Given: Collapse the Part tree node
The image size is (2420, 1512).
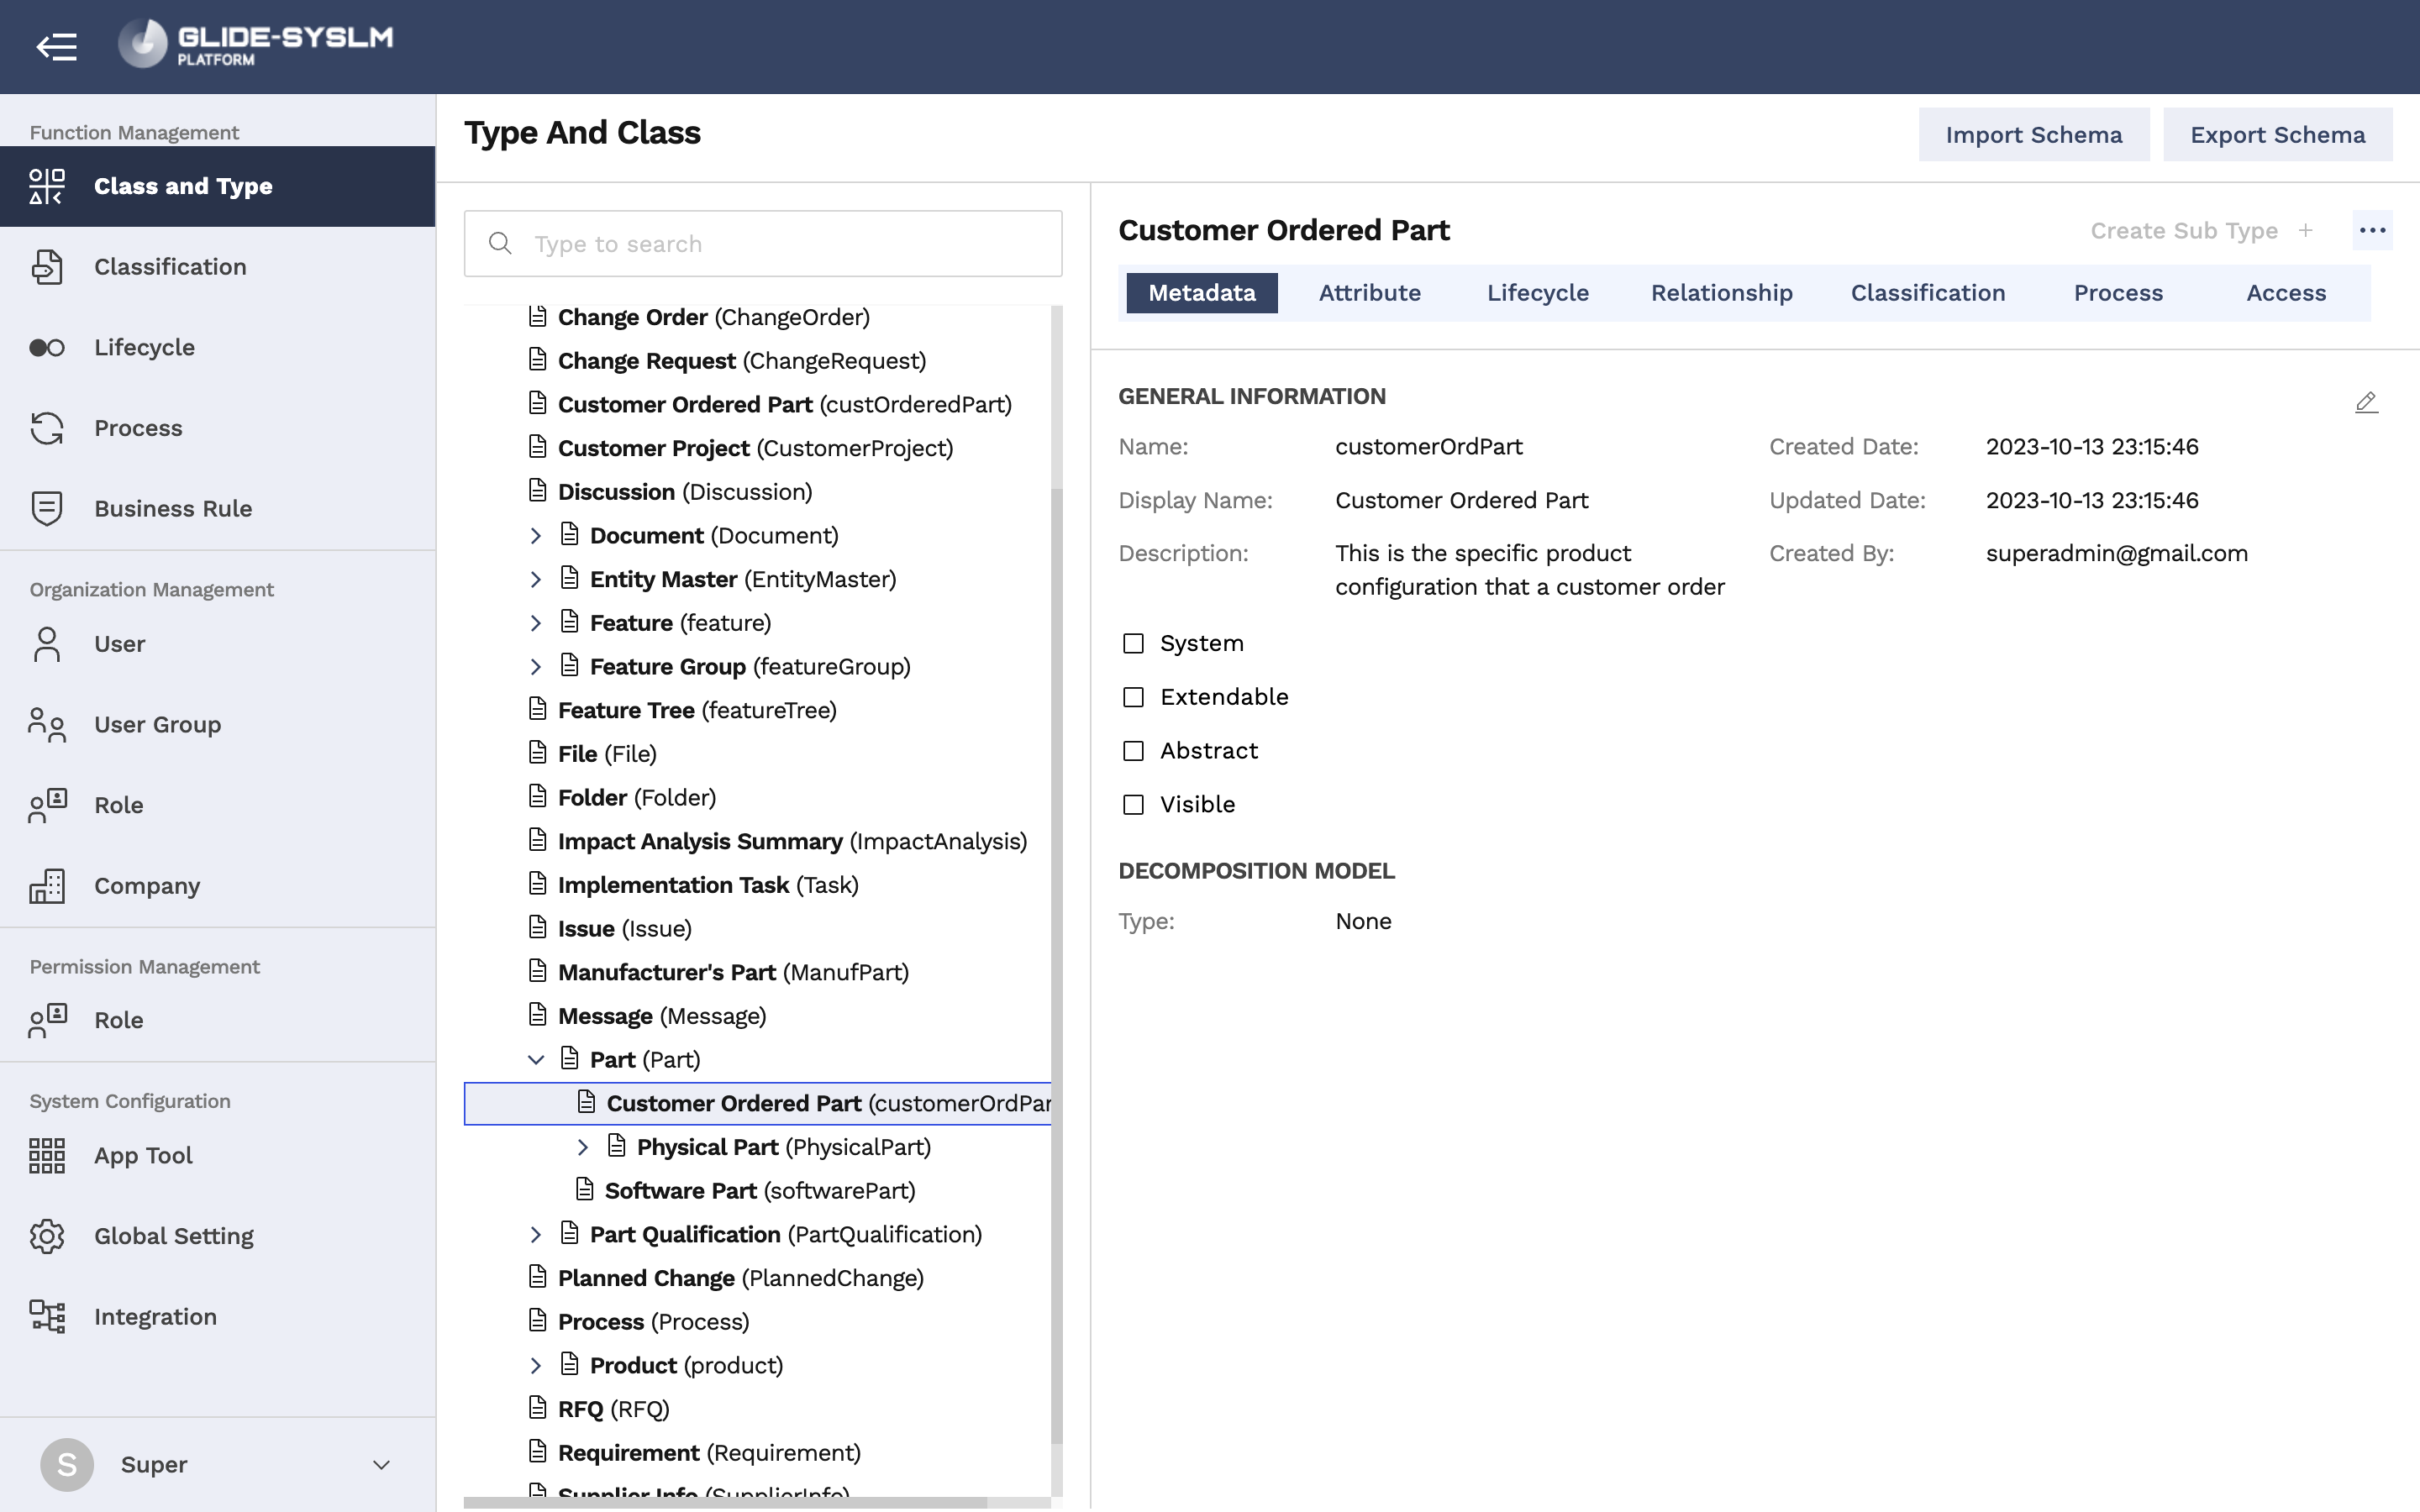Looking at the screenshot, I should click(x=536, y=1060).
